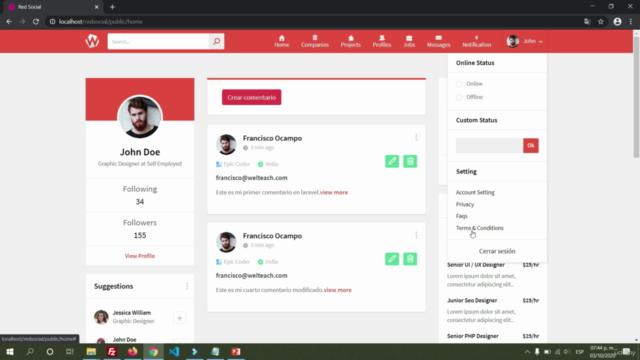Click Jessica William's avatar in Suggestions
This screenshot has height=360, width=640.
(101, 317)
